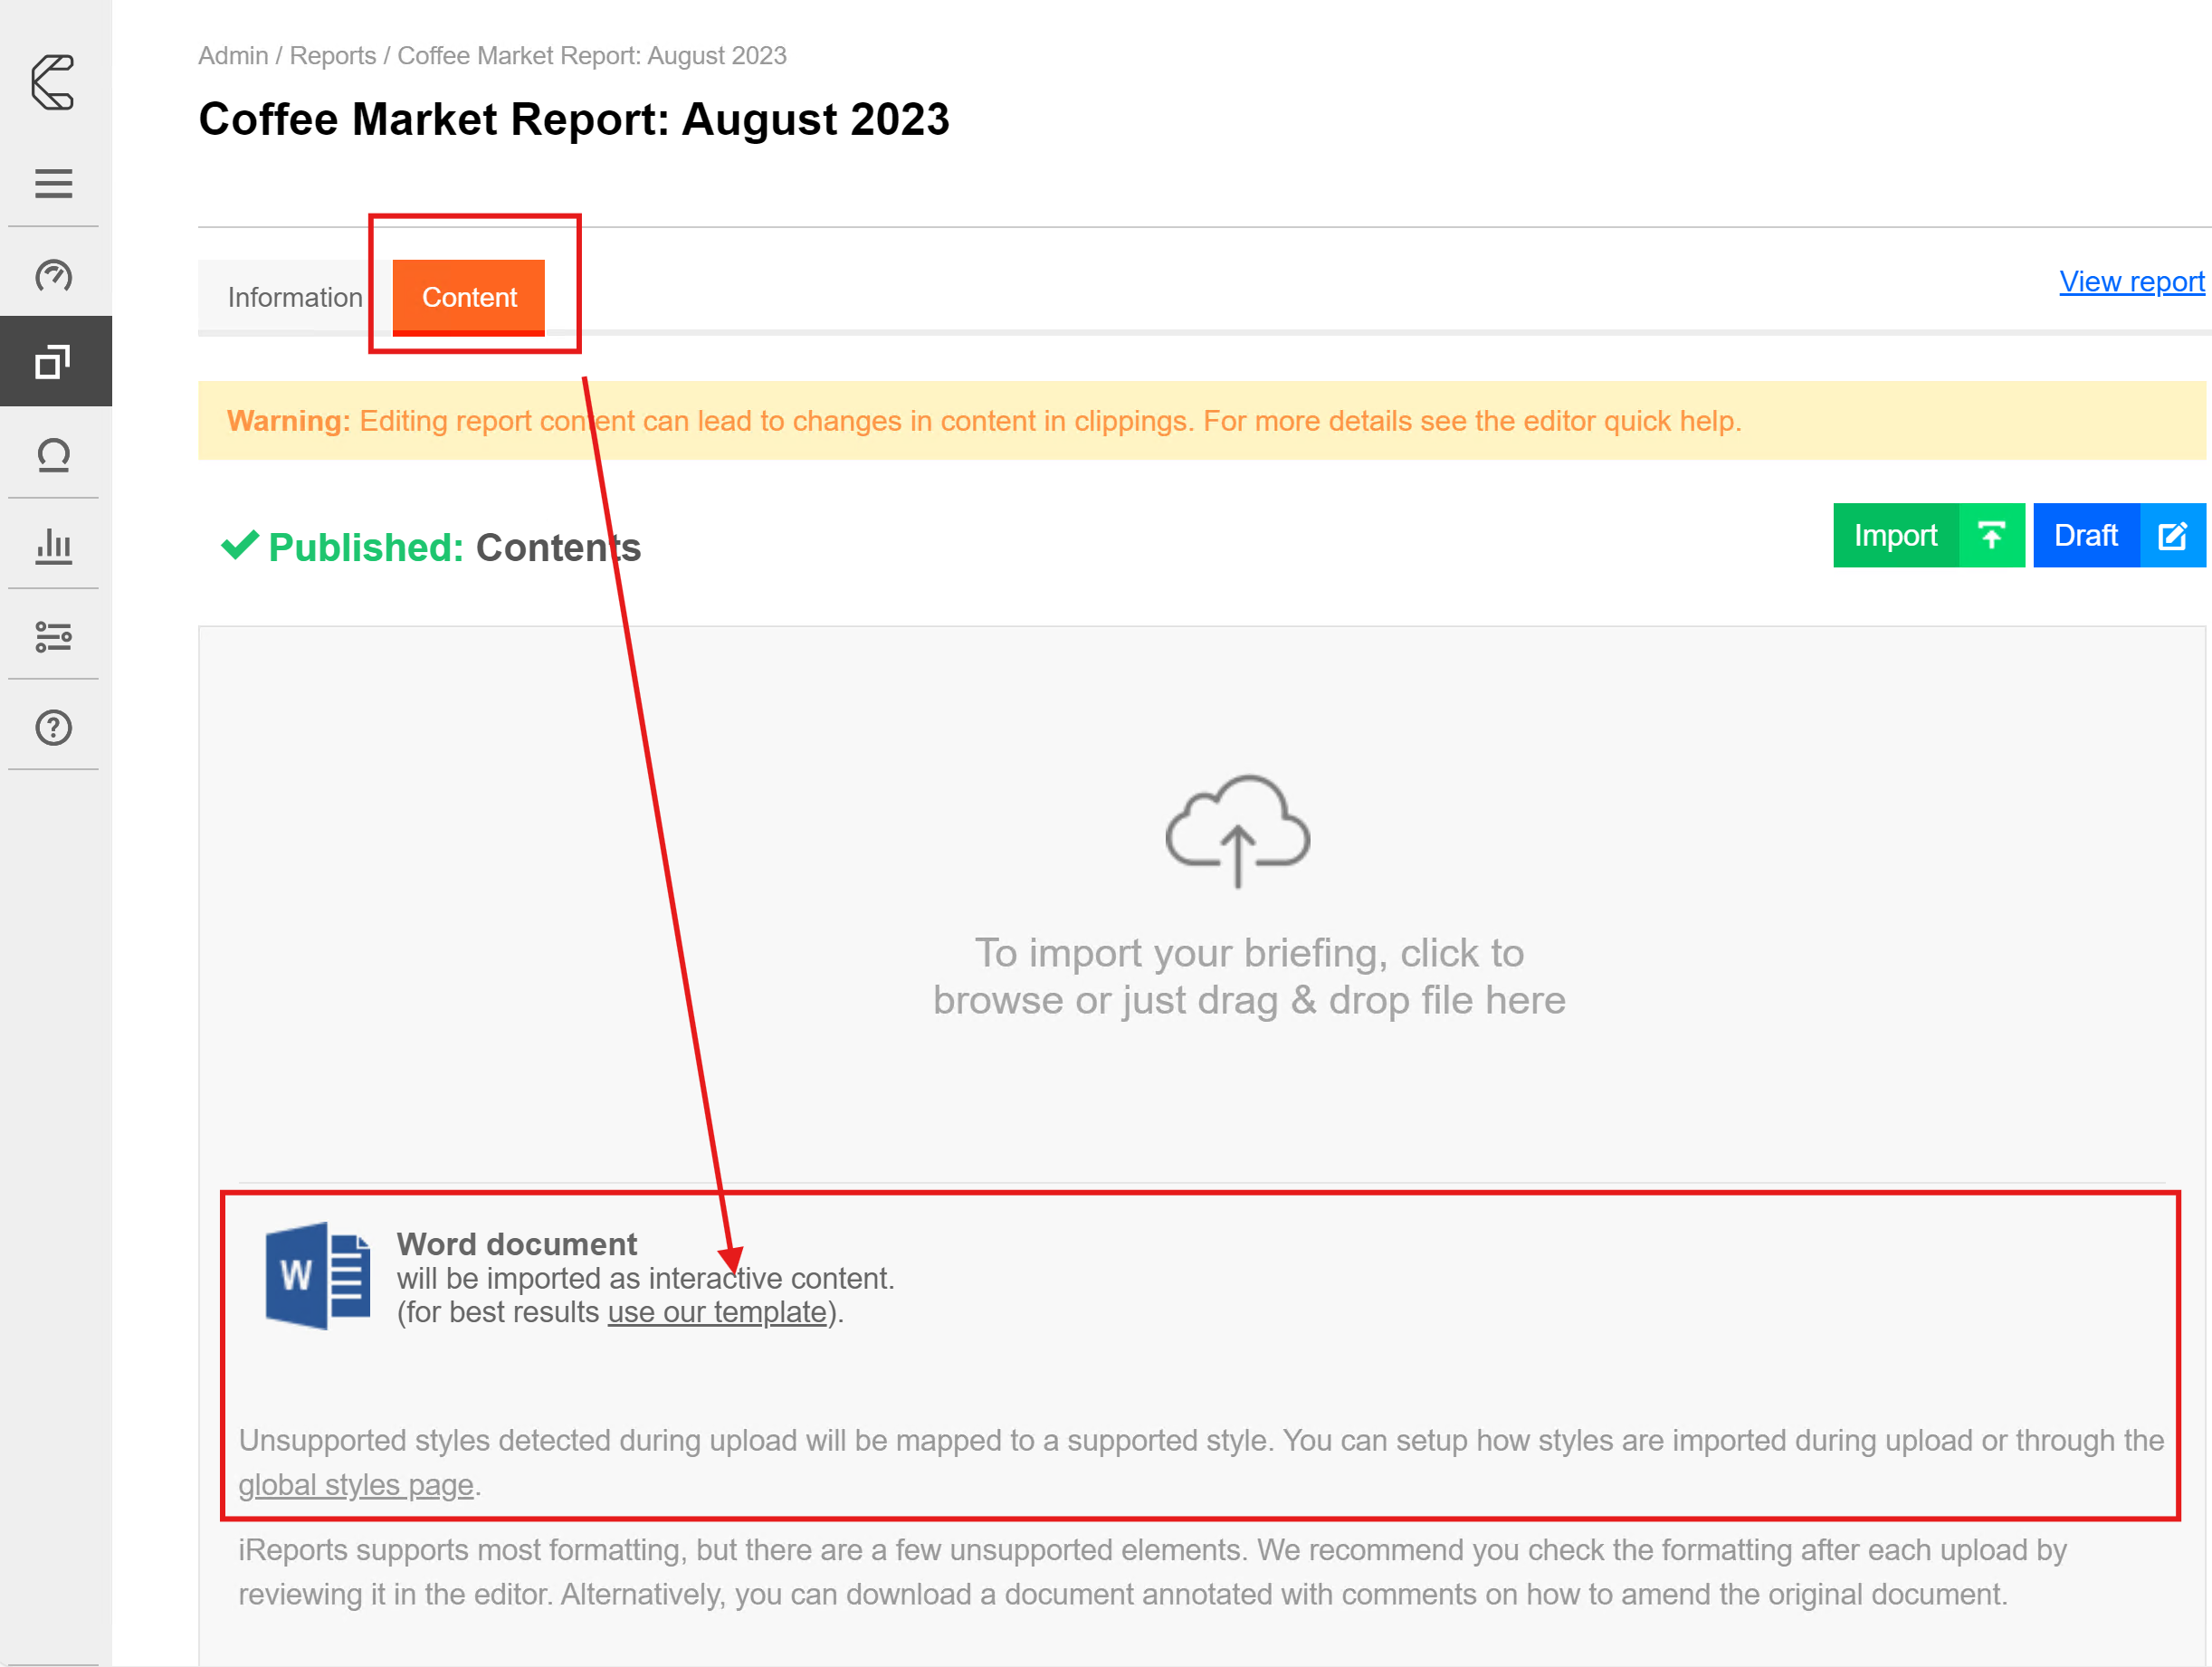Click the Admin breadcrumb link
Viewport: 2212px width, 1667px height.
click(x=232, y=55)
